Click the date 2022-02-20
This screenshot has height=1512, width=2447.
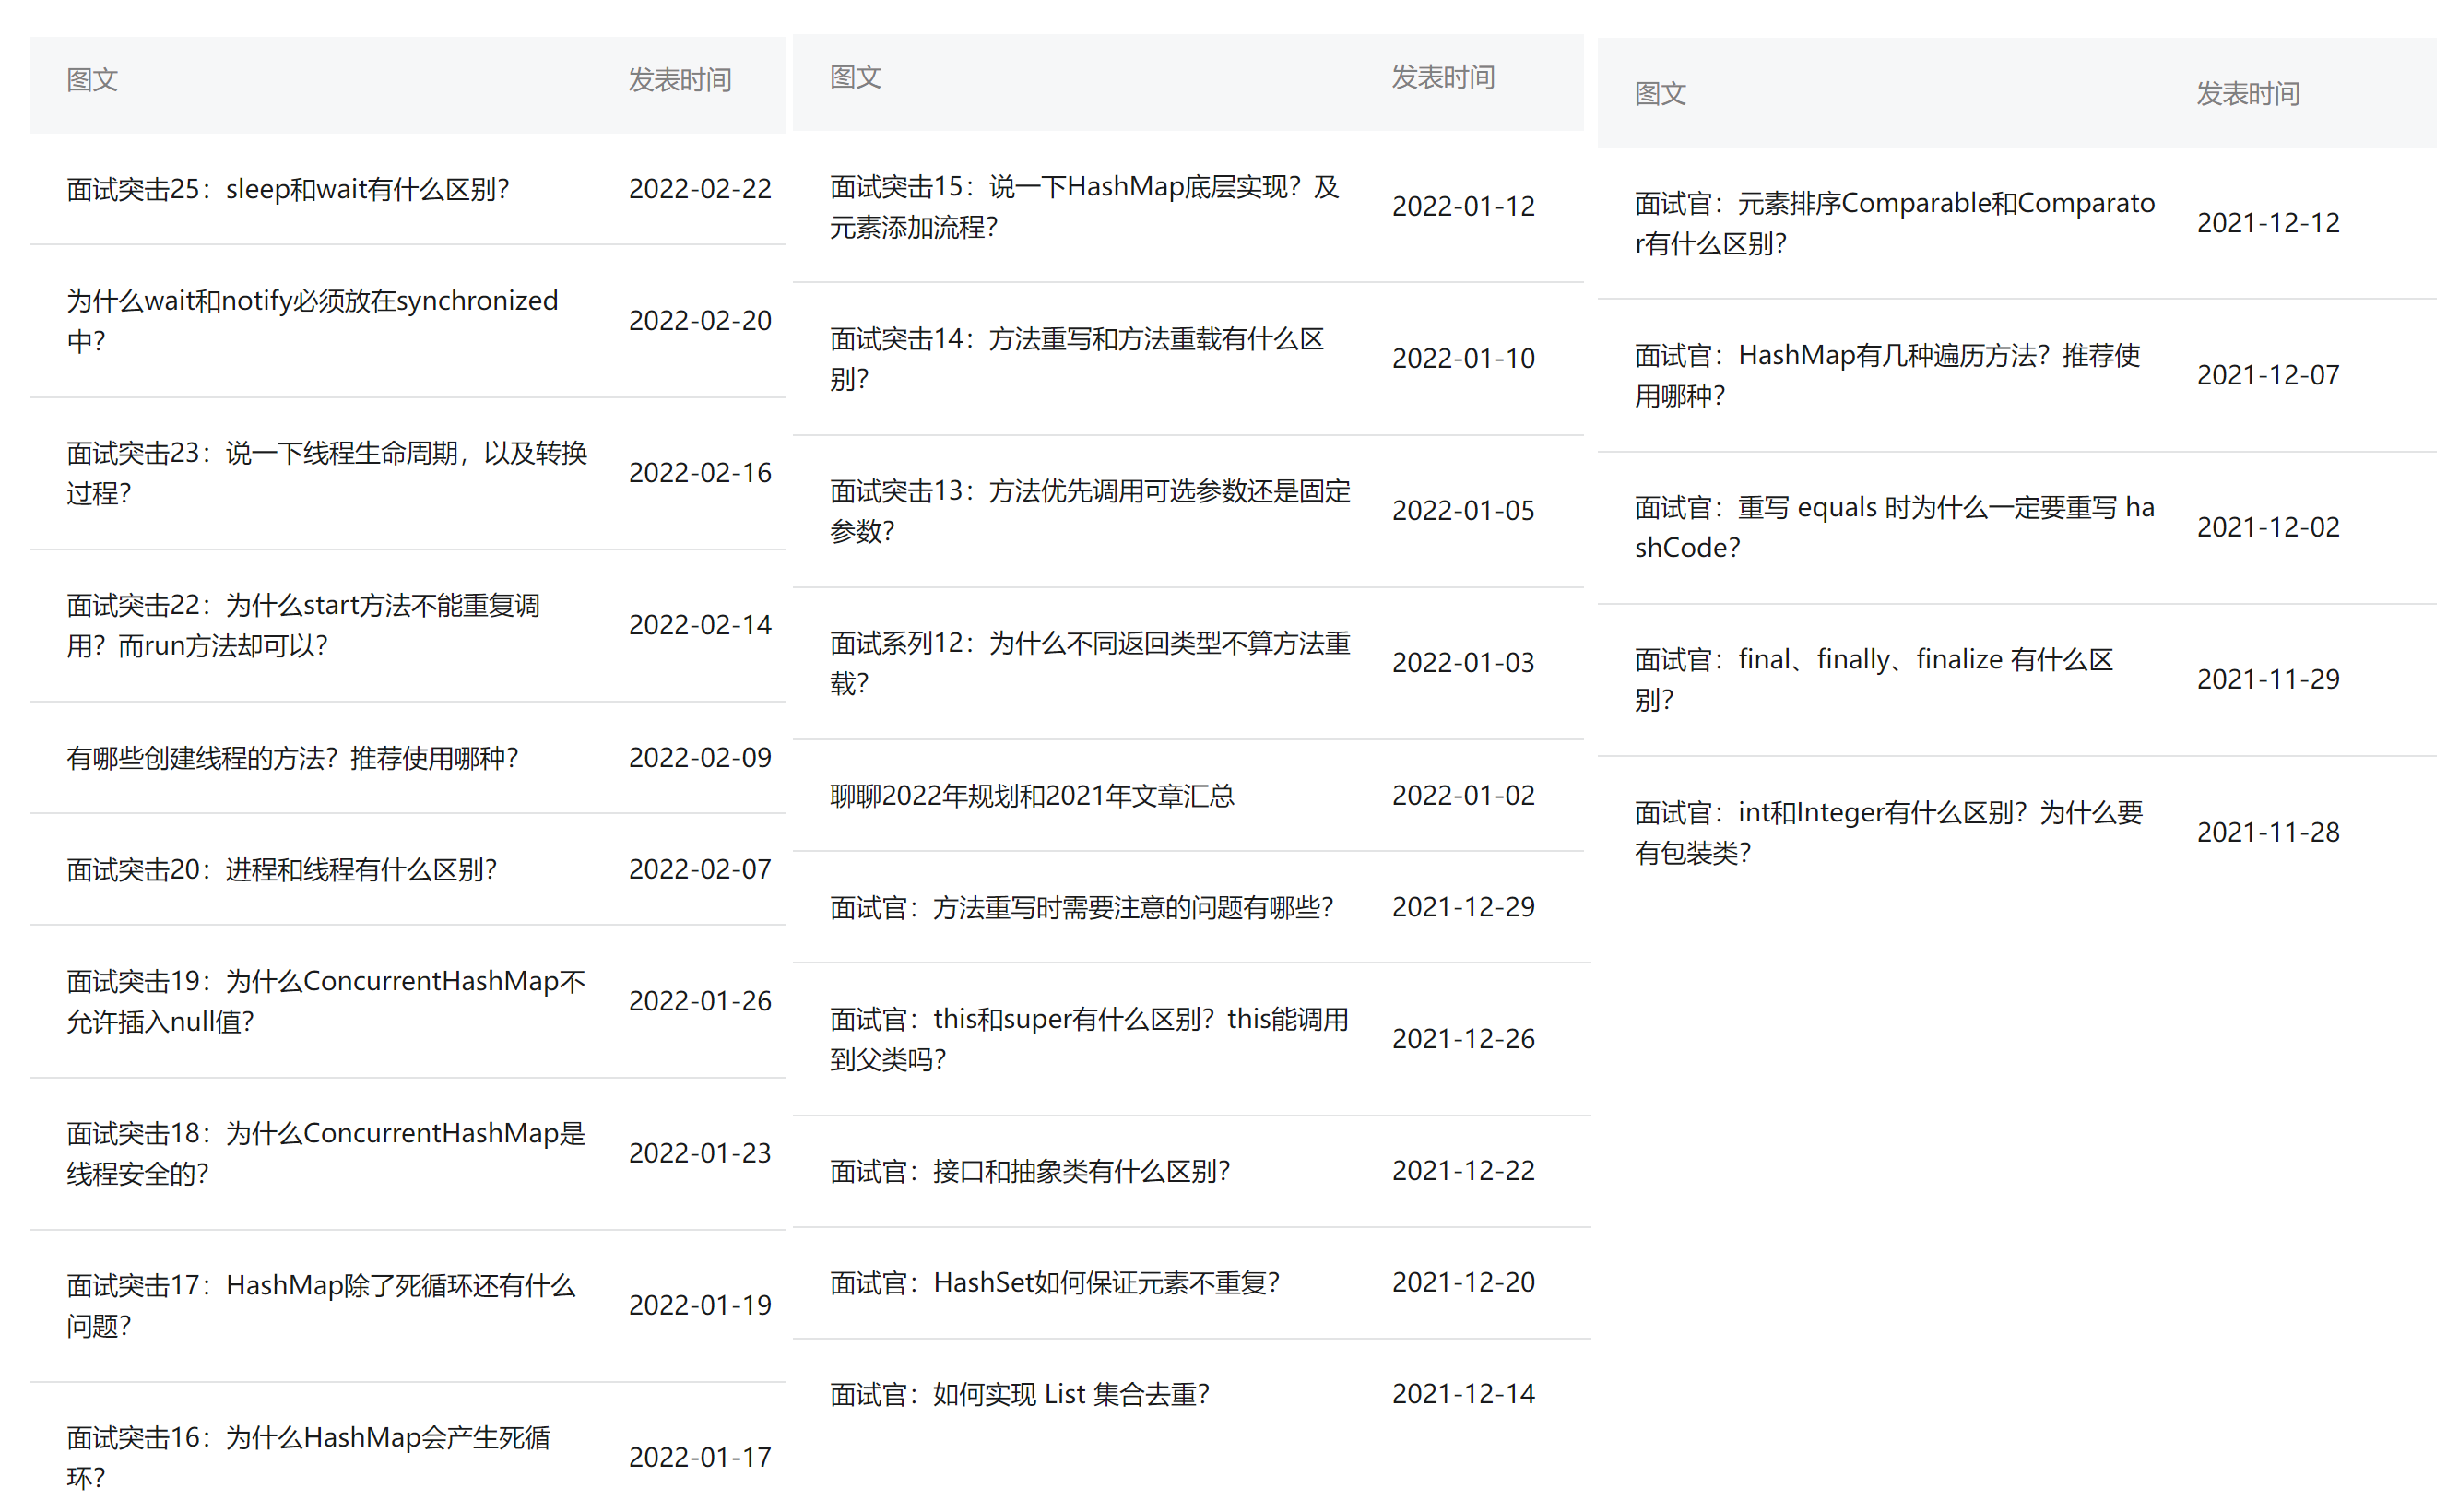click(x=700, y=321)
